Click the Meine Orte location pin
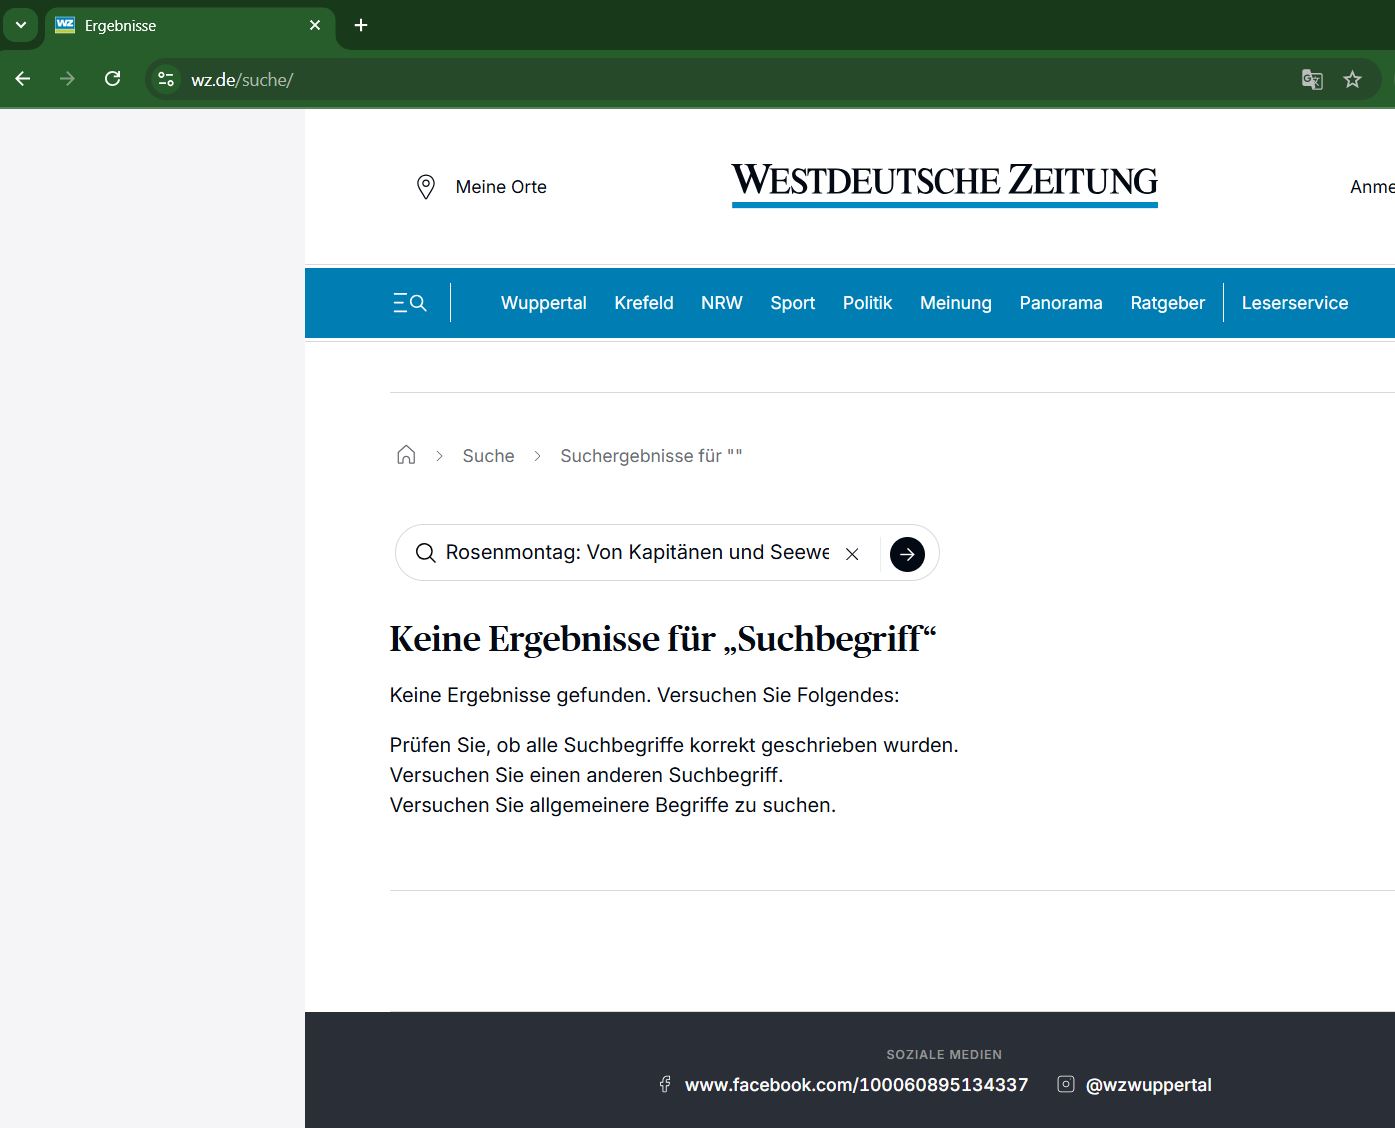The height and width of the screenshot is (1128, 1395). [x=426, y=187]
